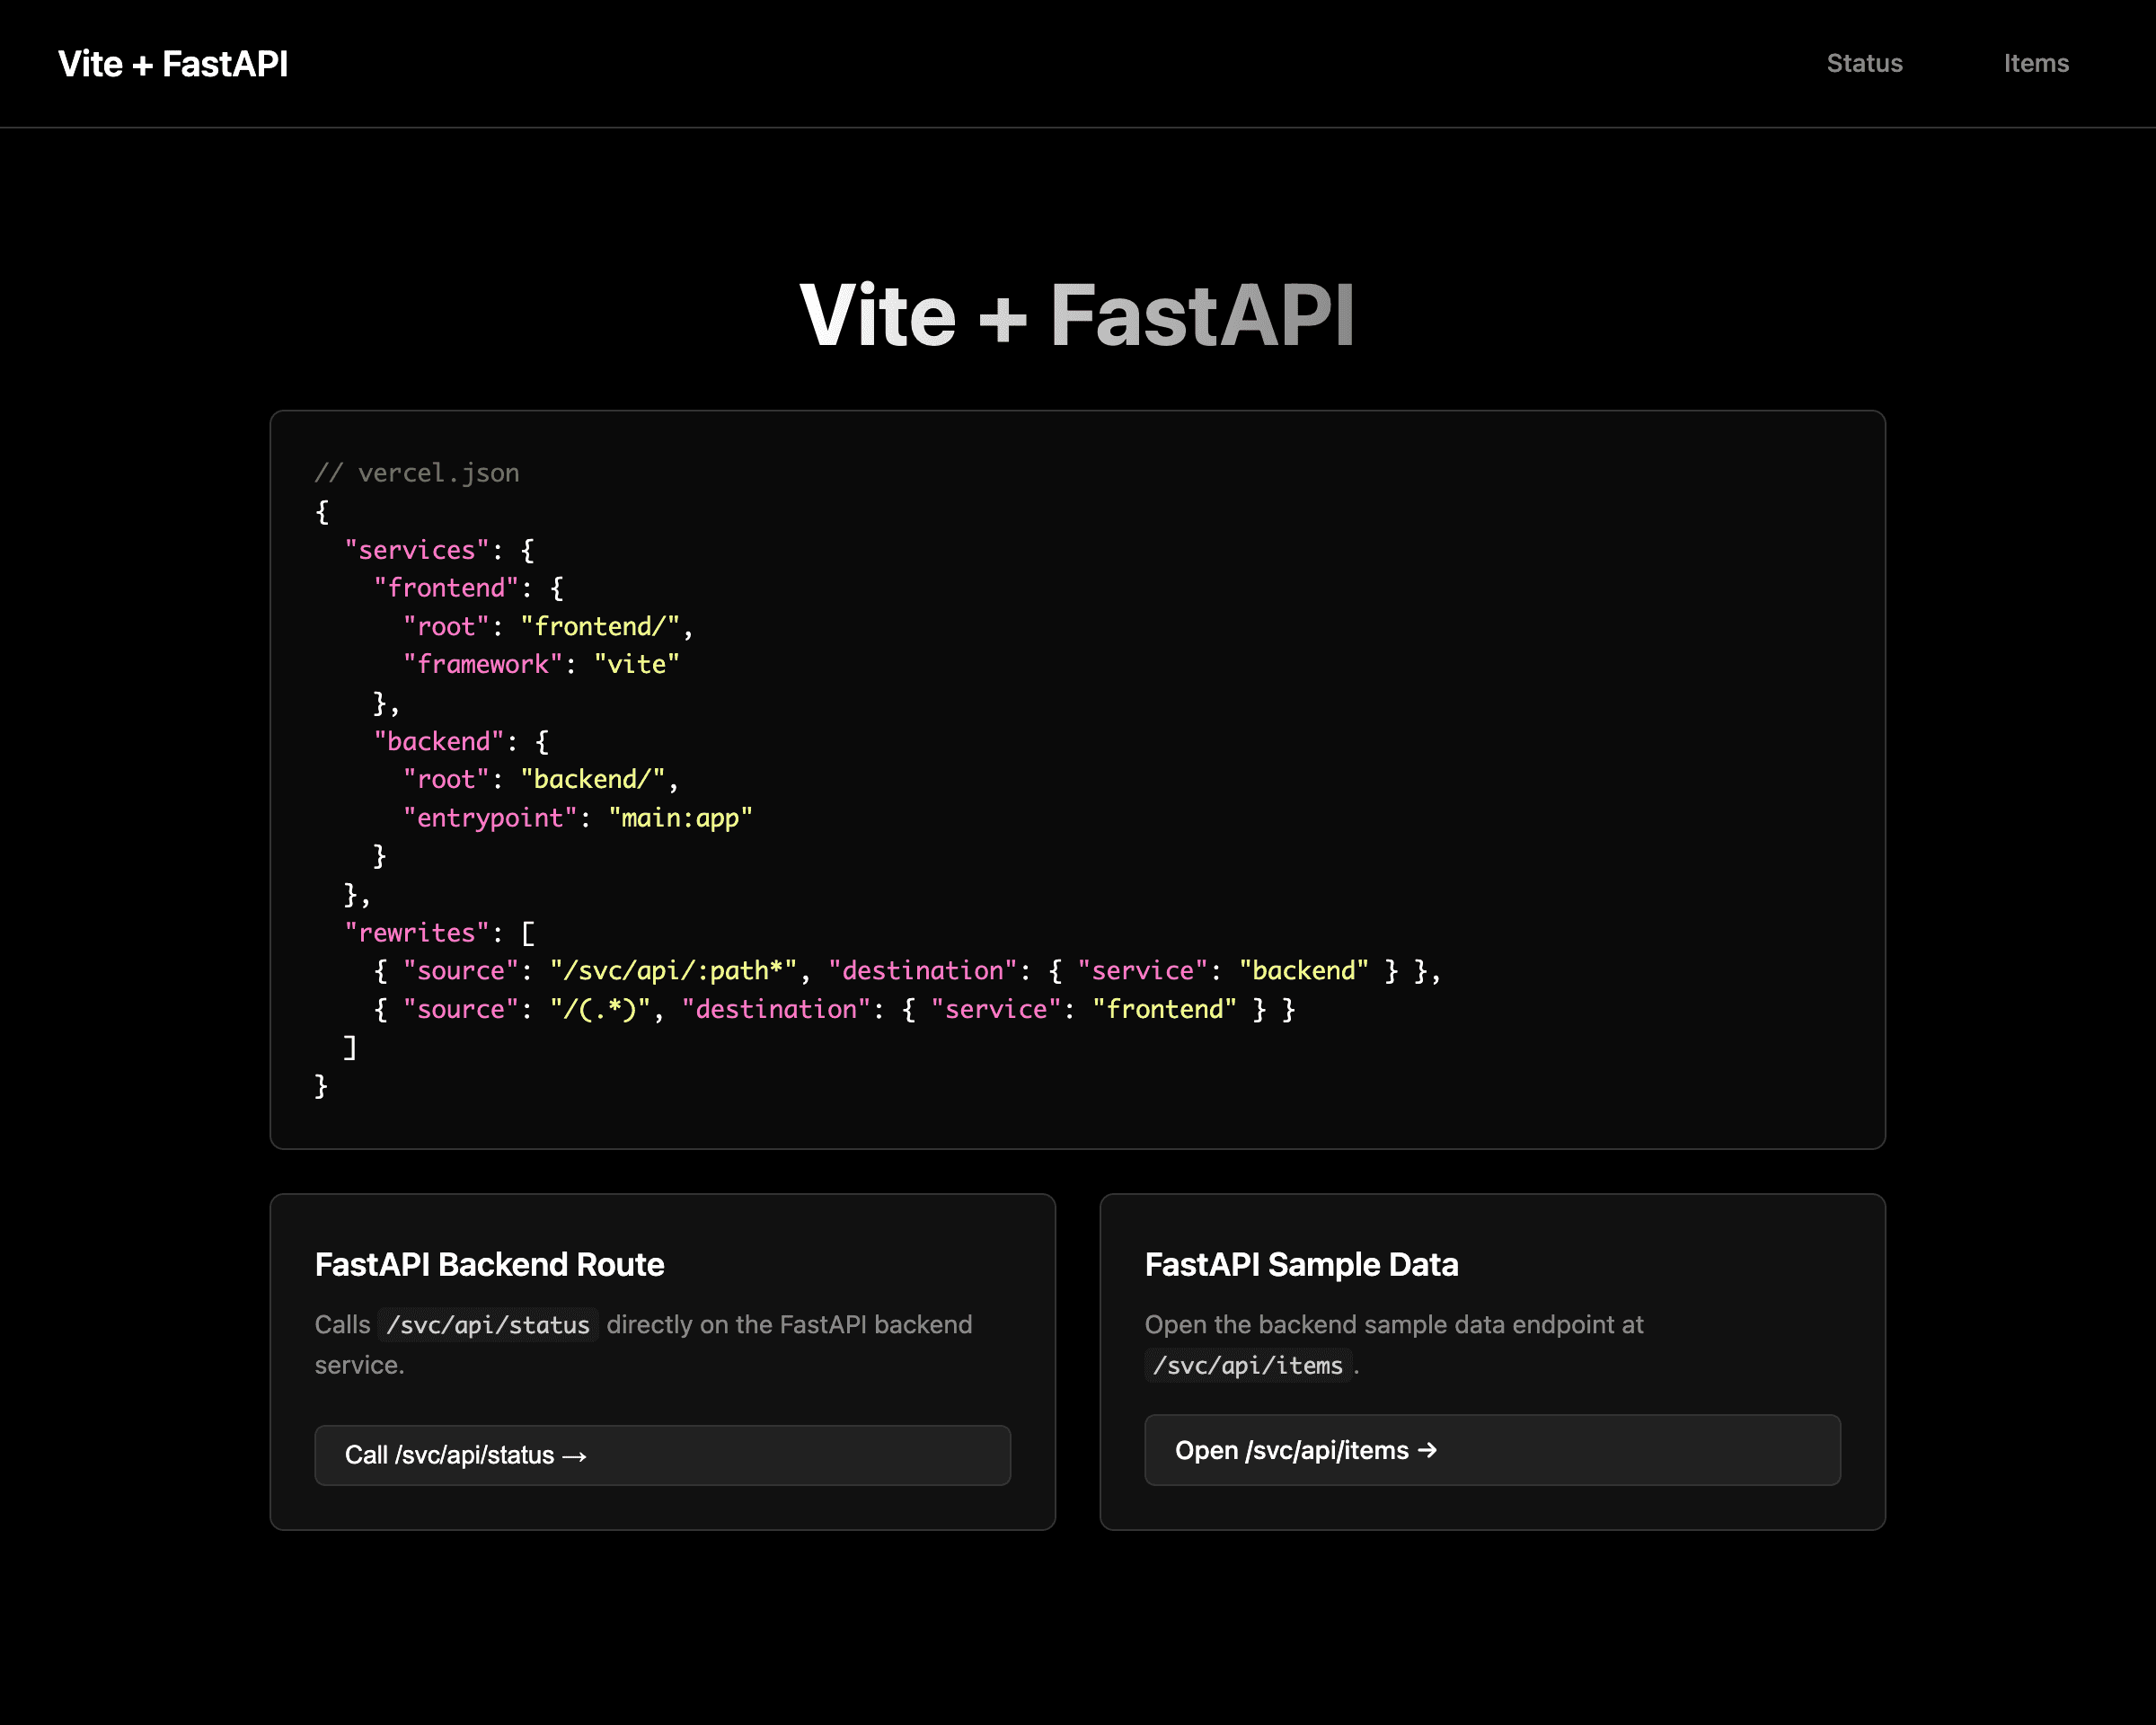The image size is (2156, 1725).
Task: Open the Status nav link
Action: tap(1864, 63)
